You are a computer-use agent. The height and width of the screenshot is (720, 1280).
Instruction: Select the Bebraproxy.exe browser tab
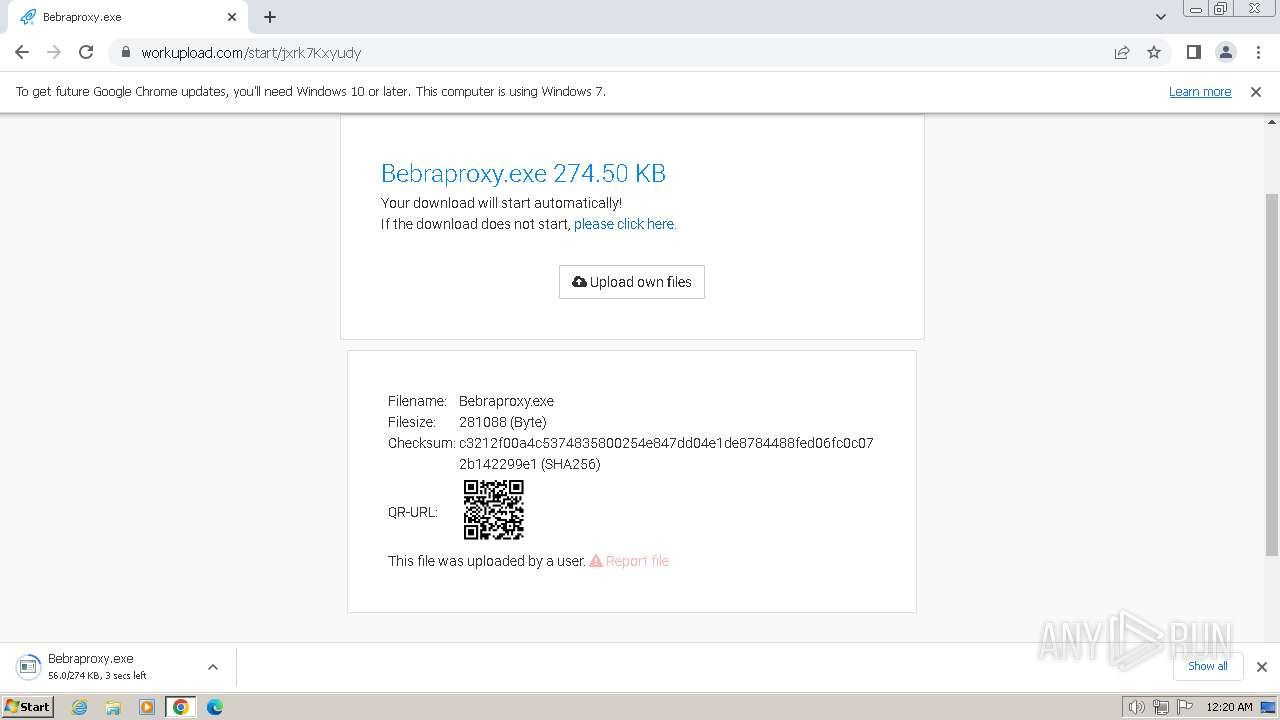click(x=126, y=17)
